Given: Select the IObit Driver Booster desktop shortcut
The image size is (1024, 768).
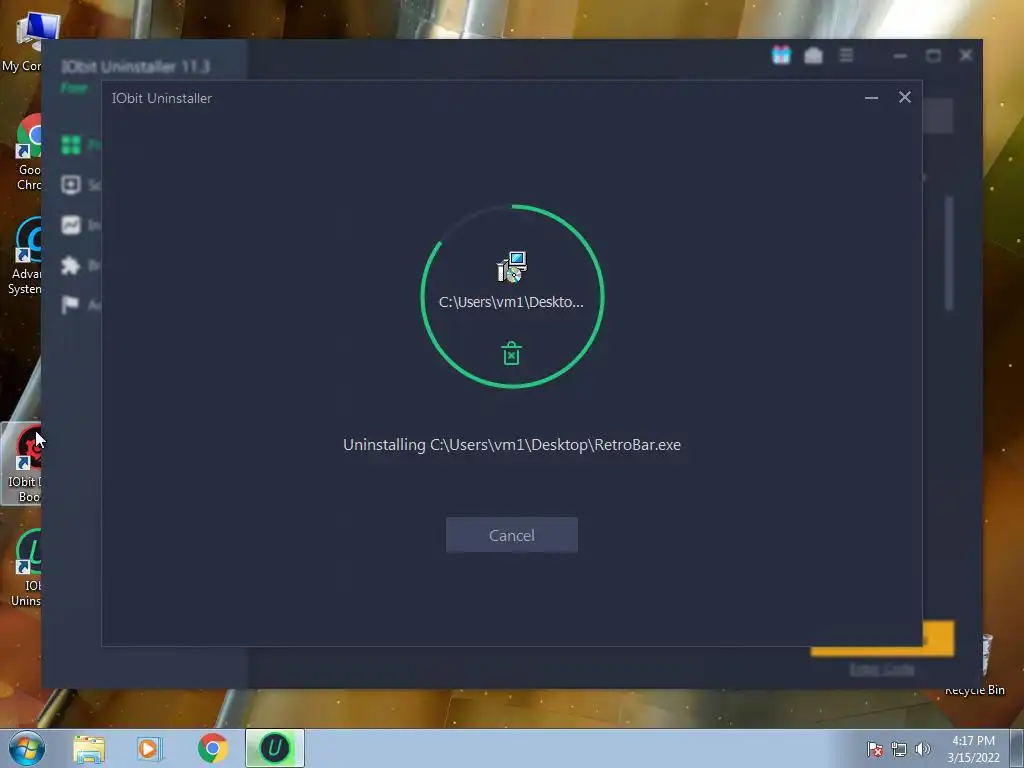Looking at the screenshot, I should (22, 464).
